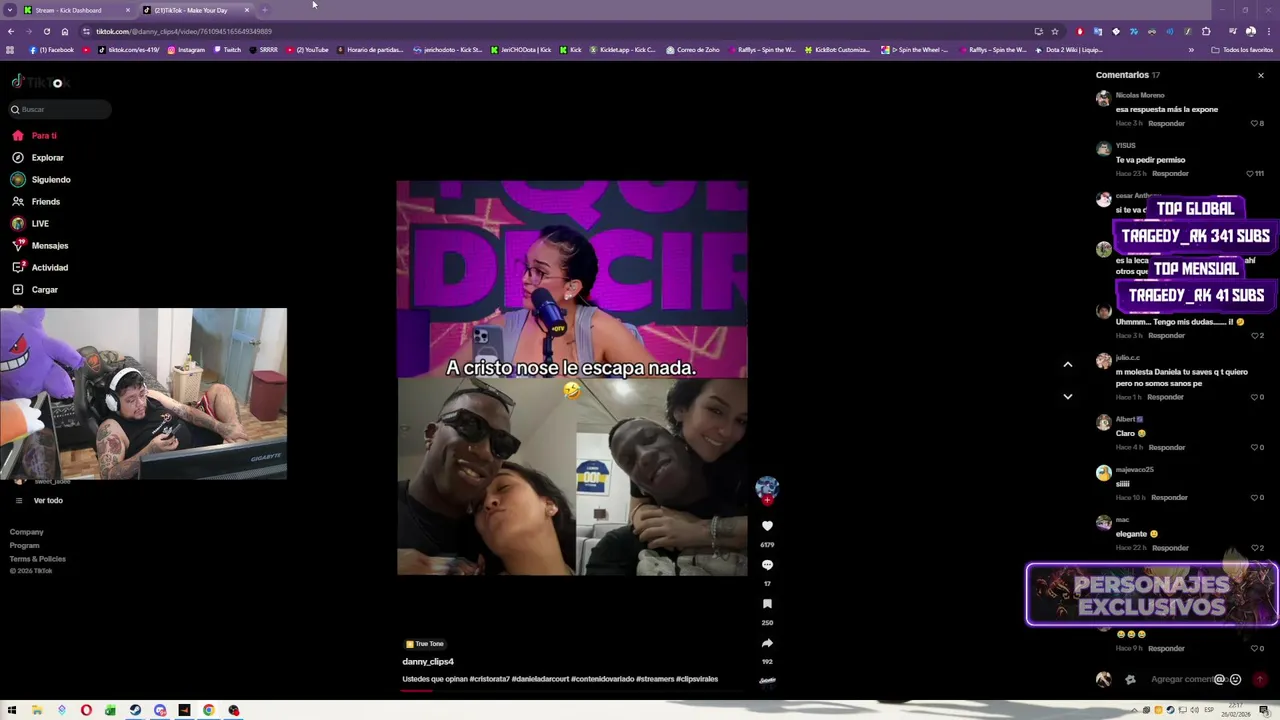
Task: Open Steam from the taskbar
Action: tap(135, 710)
